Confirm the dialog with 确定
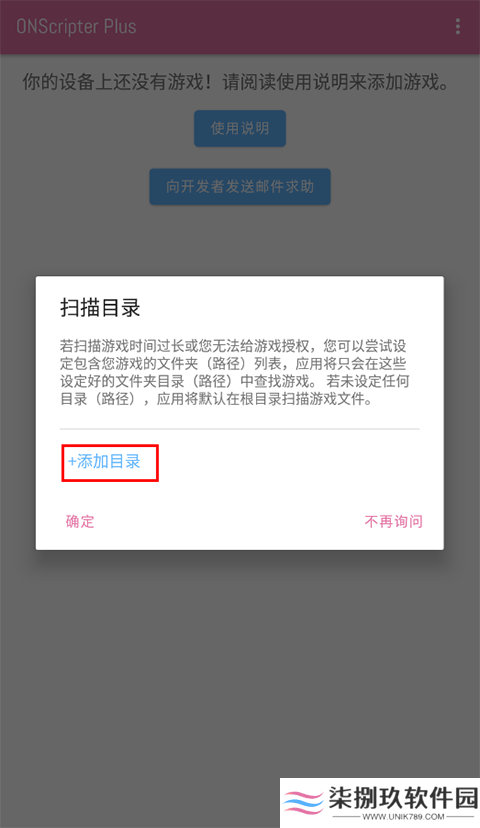 tap(80, 522)
